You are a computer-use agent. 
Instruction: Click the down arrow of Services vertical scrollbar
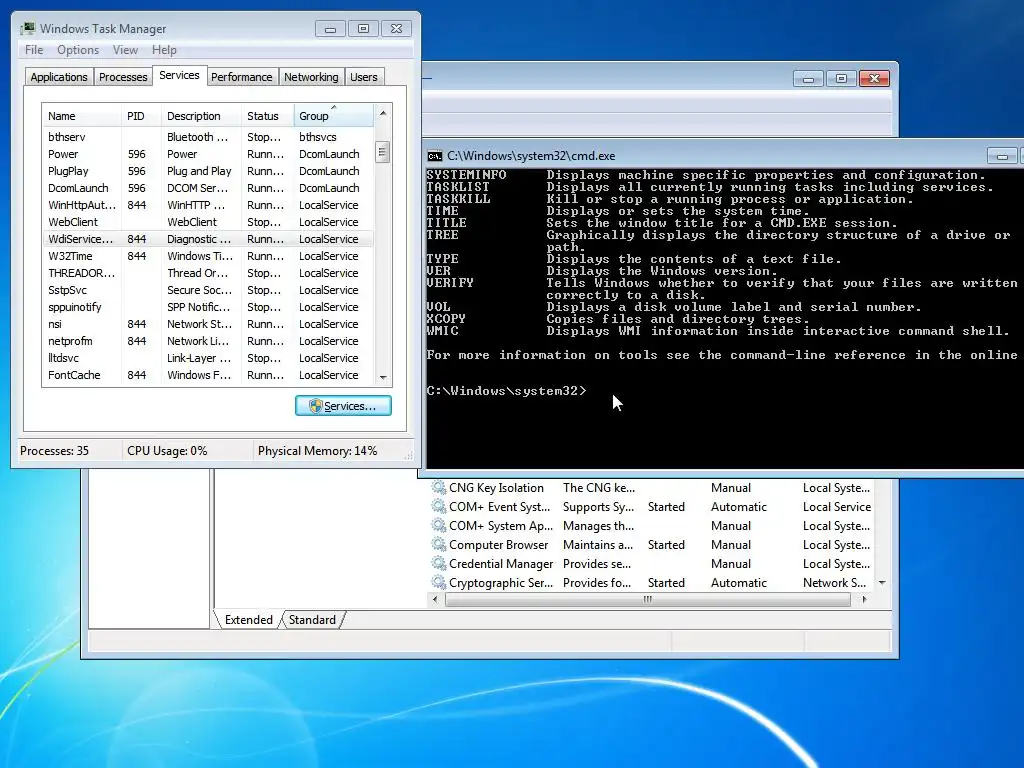click(882, 583)
